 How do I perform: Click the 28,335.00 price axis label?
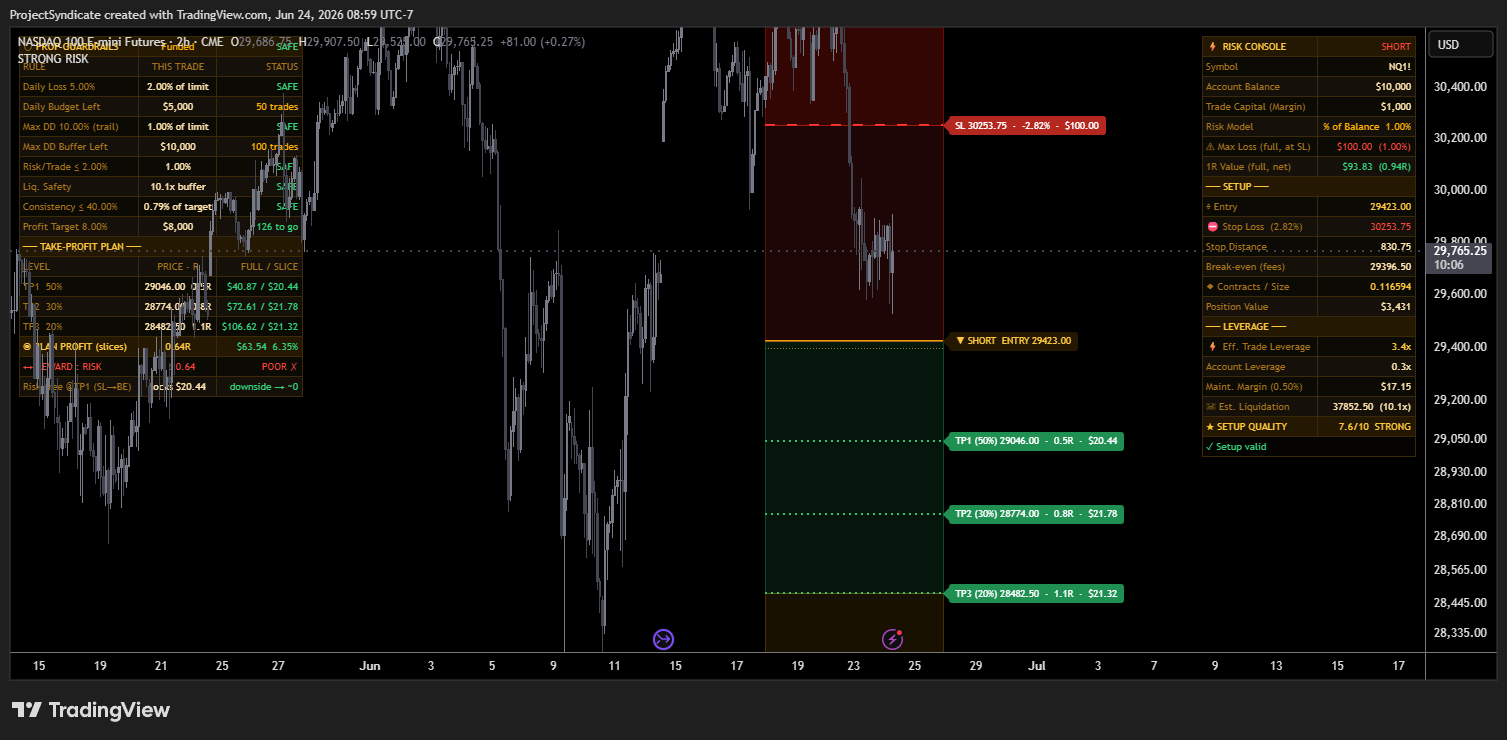[x=1460, y=633]
